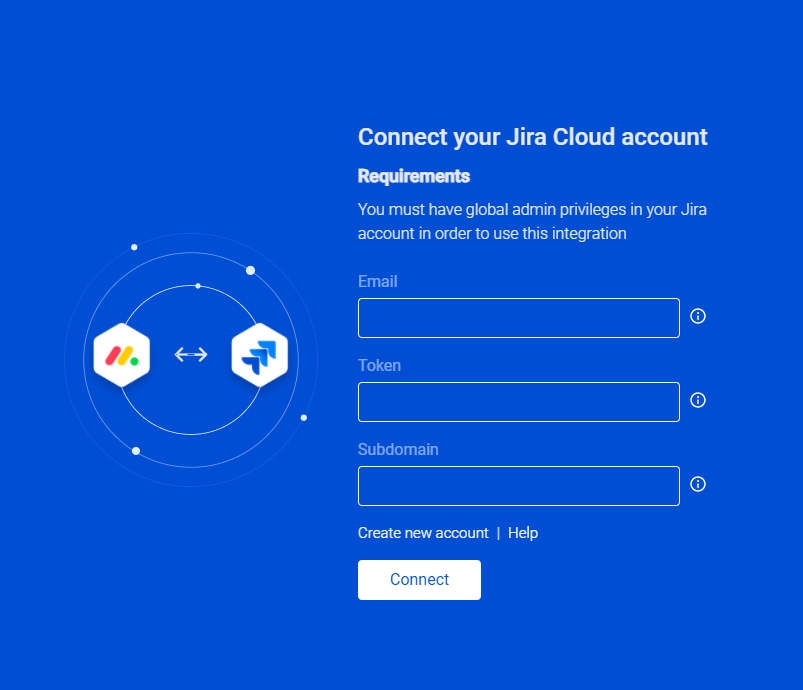Screen dimensions: 803x690
Task: Focus the Subdomain input field
Action: tap(519, 486)
